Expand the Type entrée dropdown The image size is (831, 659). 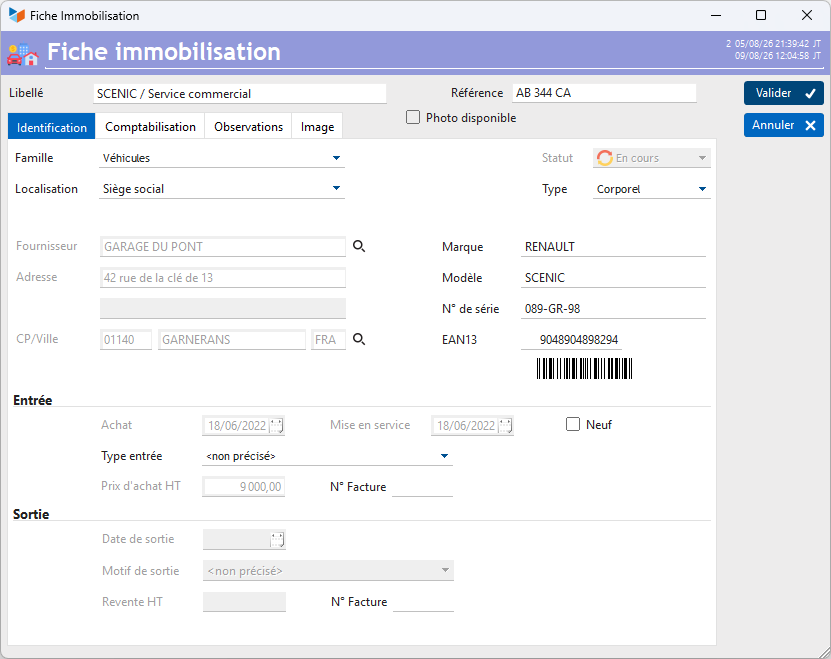[444, 456]
